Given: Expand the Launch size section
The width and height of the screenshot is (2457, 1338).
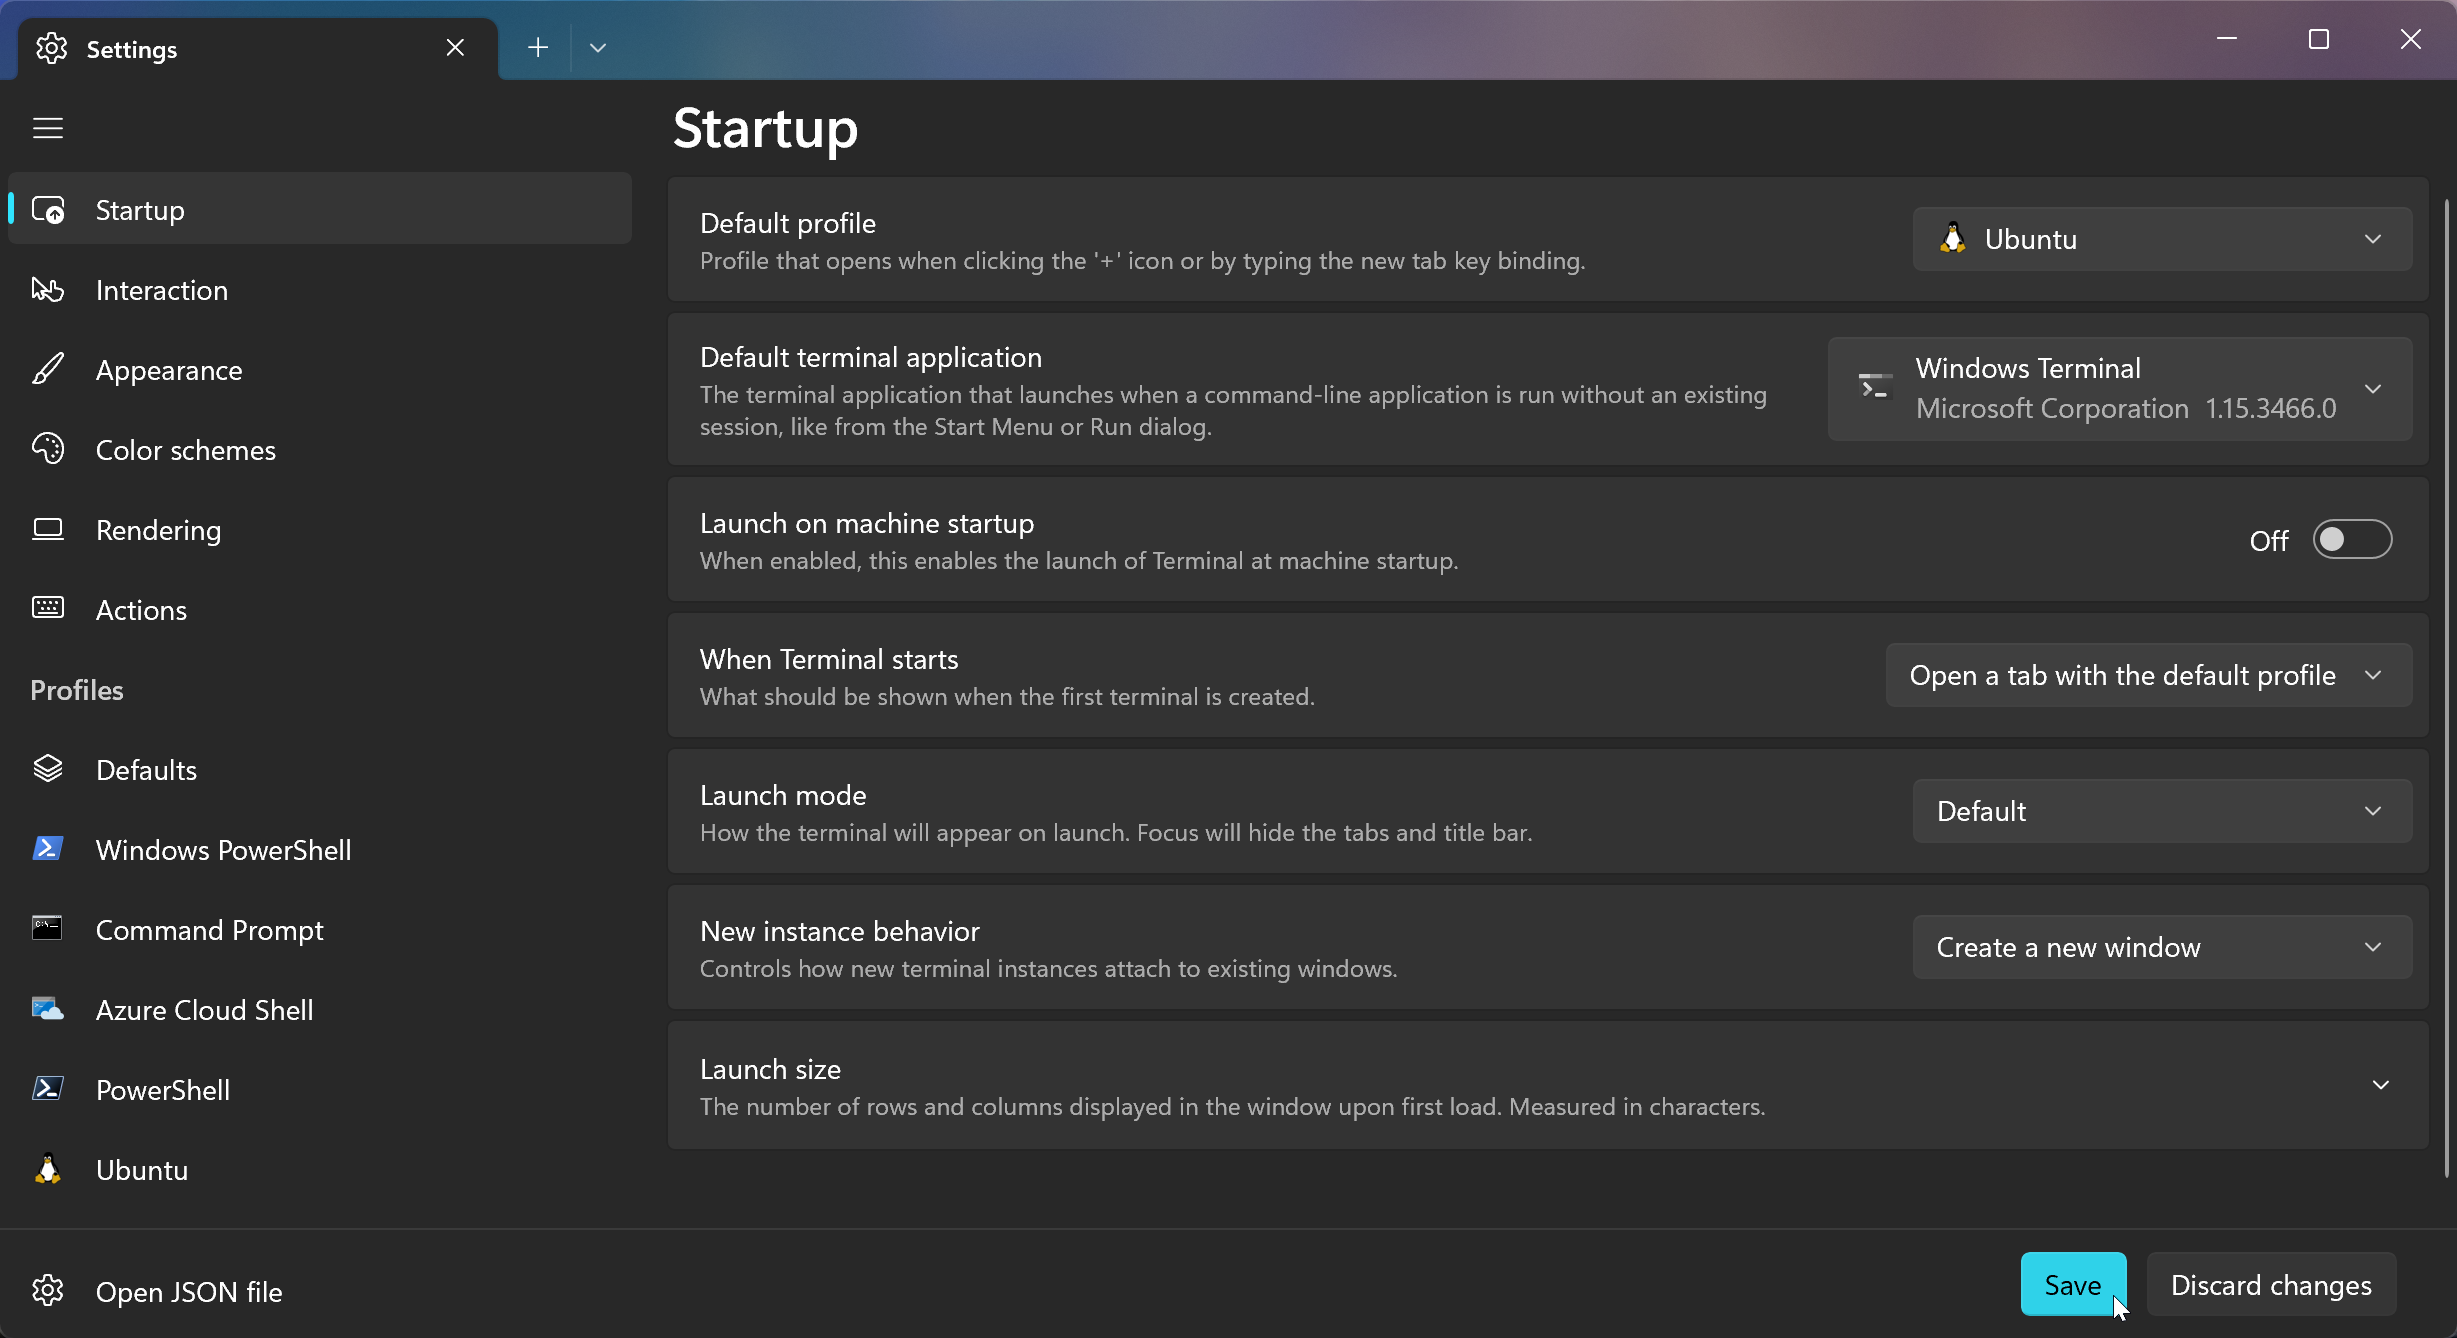Looking at the screenshot, I should (2379, 1084).
